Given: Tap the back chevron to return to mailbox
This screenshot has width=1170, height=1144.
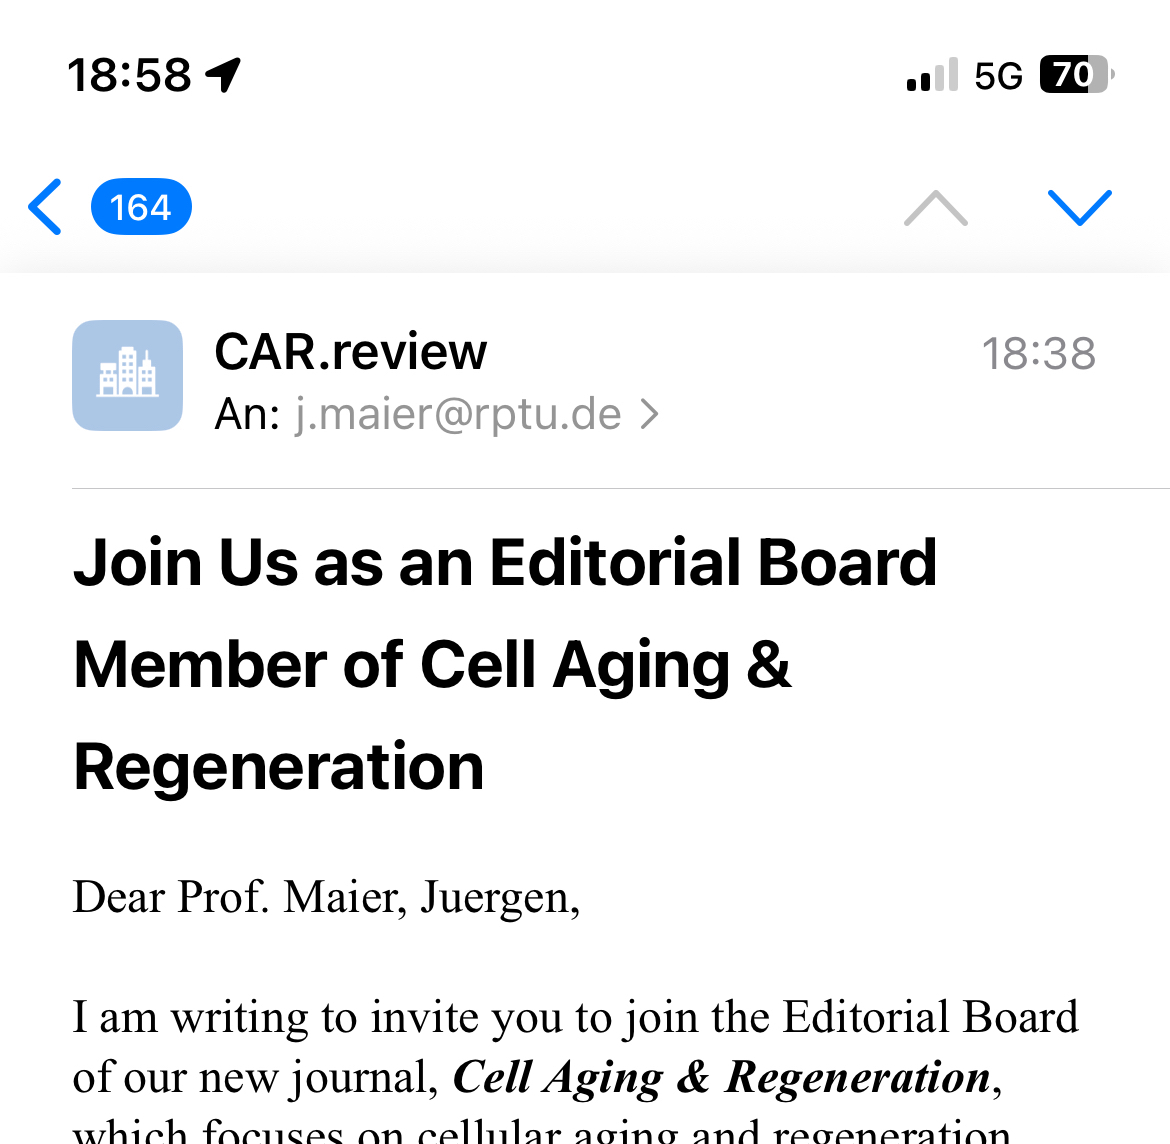Looking at the screenshot, I should point(46,207).
